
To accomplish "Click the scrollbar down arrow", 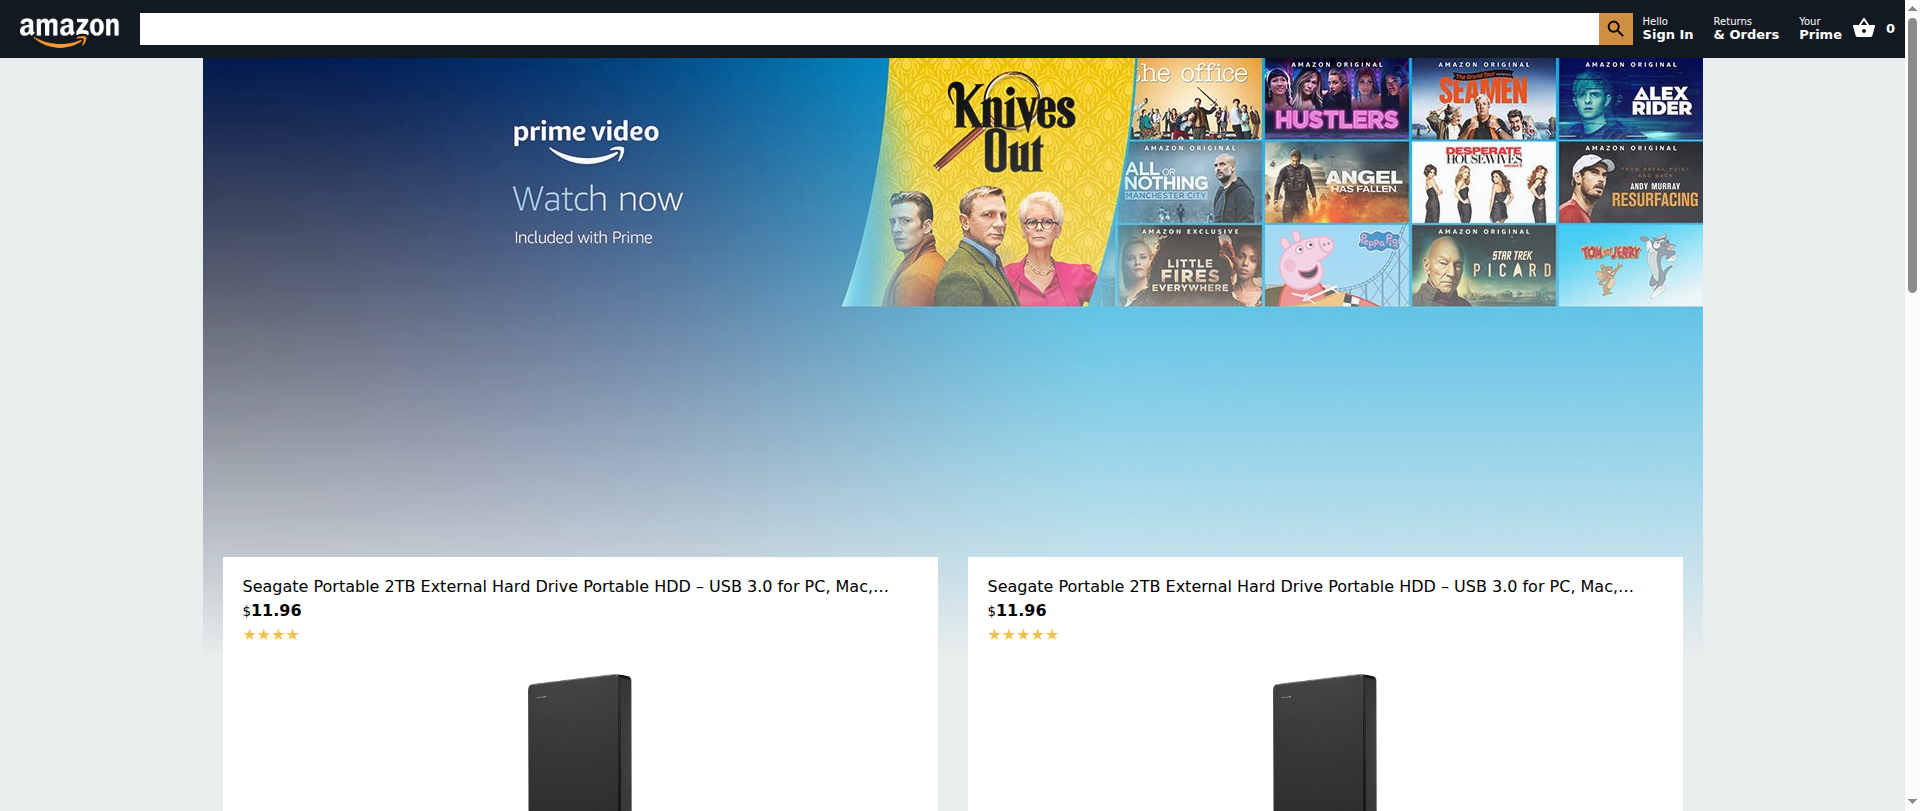I will (1912, 802).
